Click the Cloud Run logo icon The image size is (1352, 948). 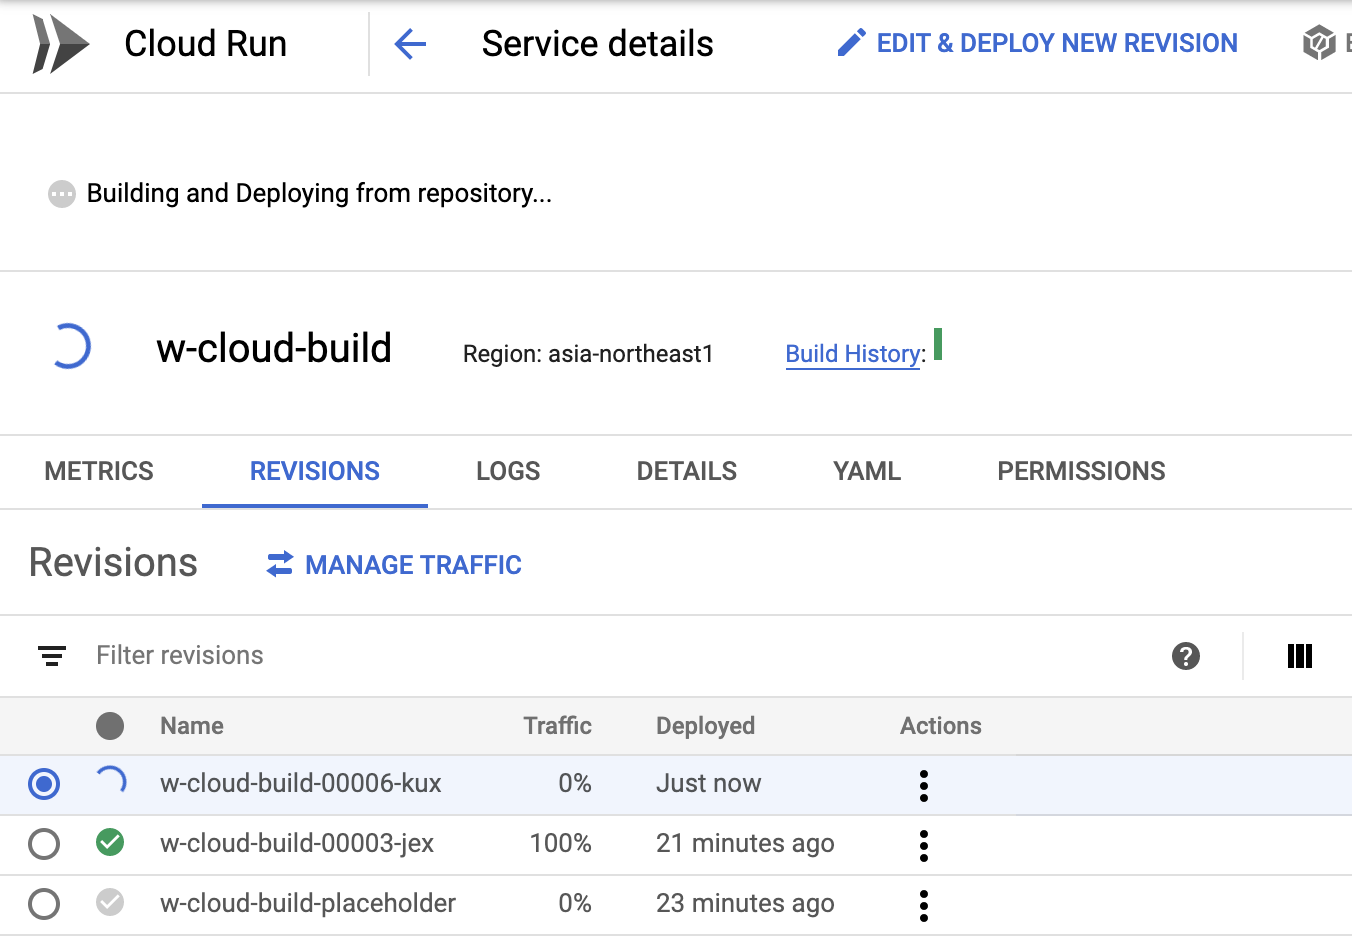pos(60,44)
